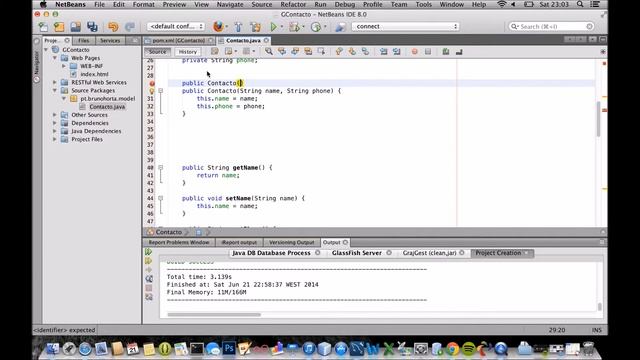
Task: Run the project with green play icon
Action: 273,27
